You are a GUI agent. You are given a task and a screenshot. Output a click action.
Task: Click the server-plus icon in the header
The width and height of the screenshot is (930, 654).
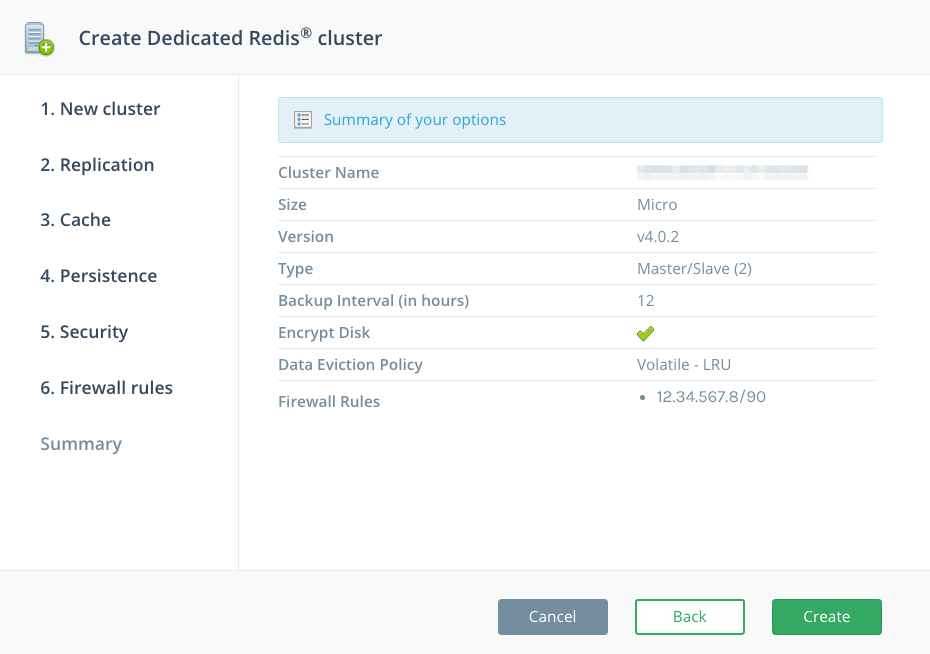click(x=39, y=39)
